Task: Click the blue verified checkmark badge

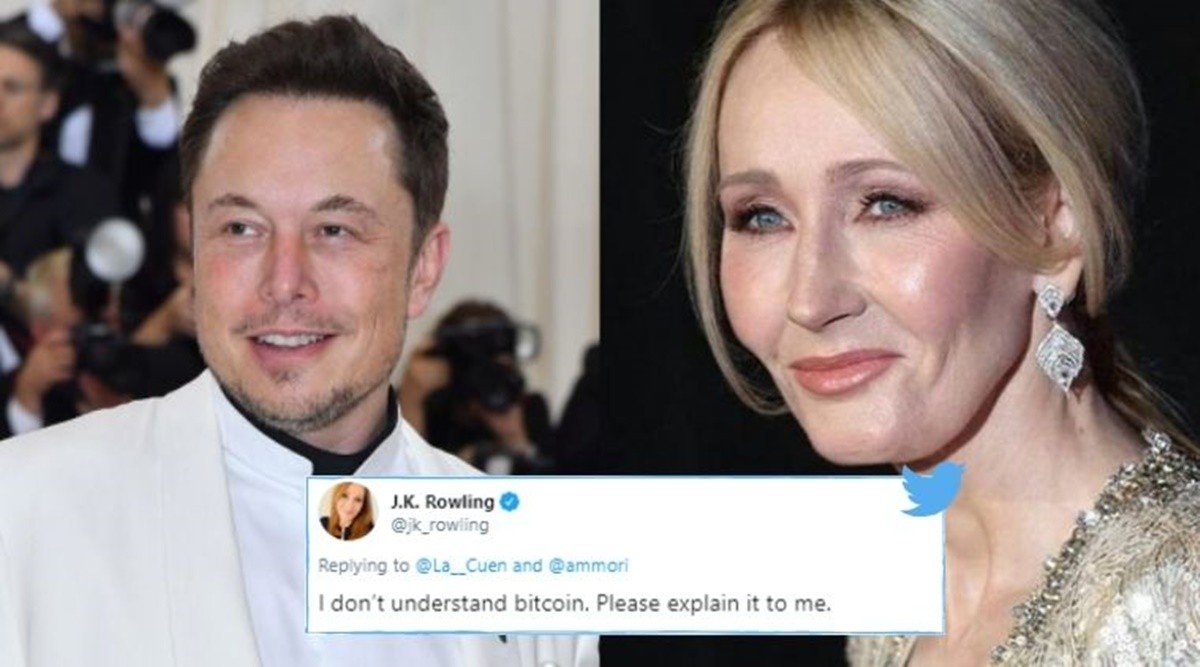Action: (x=508, y=501)
